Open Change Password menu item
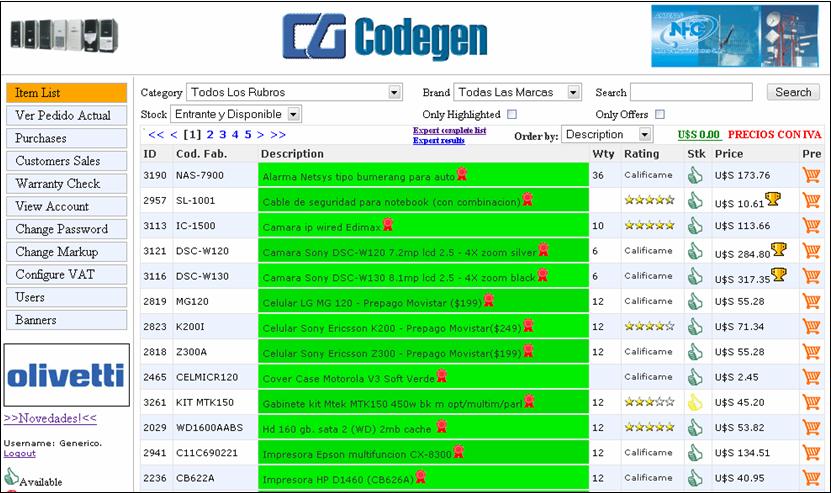Image resolution: width=831 pixels, height=493 pixels. pyautogui.click(x=67, y=230)
